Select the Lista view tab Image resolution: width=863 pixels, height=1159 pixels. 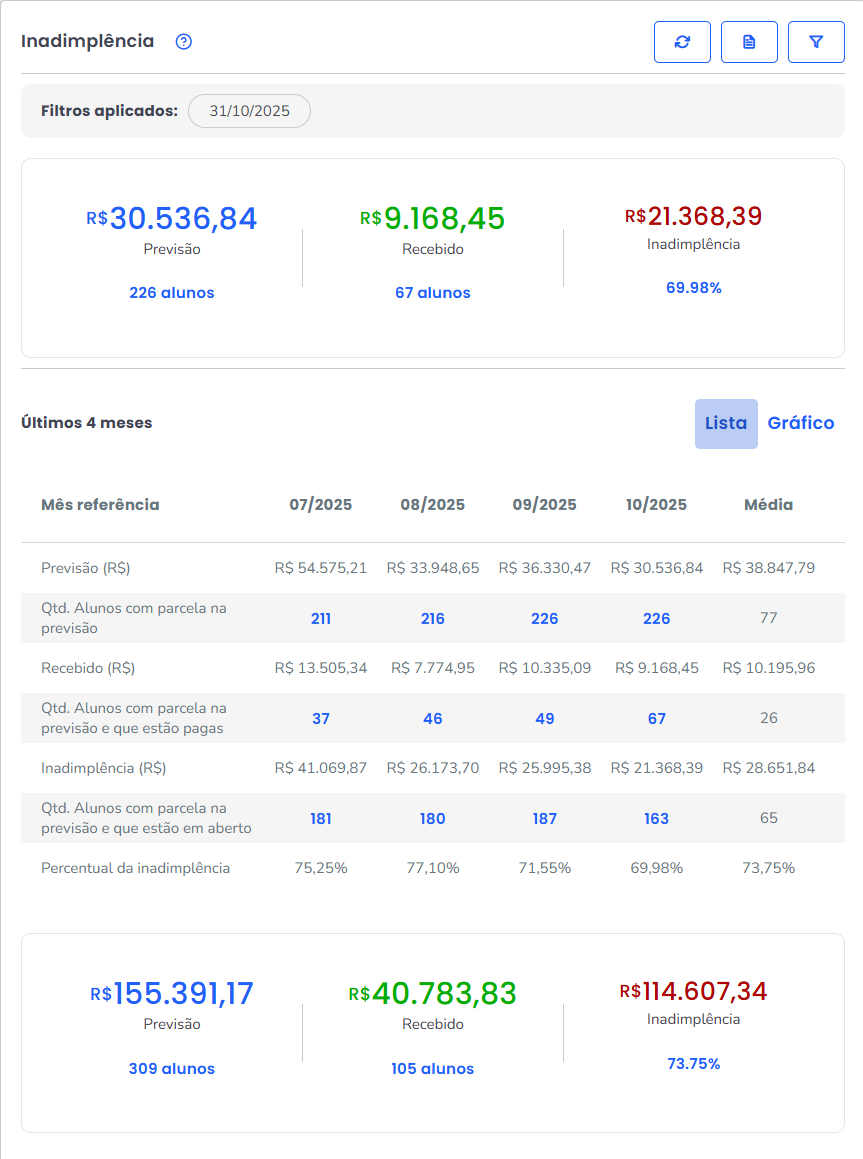(x=726, y=423)
